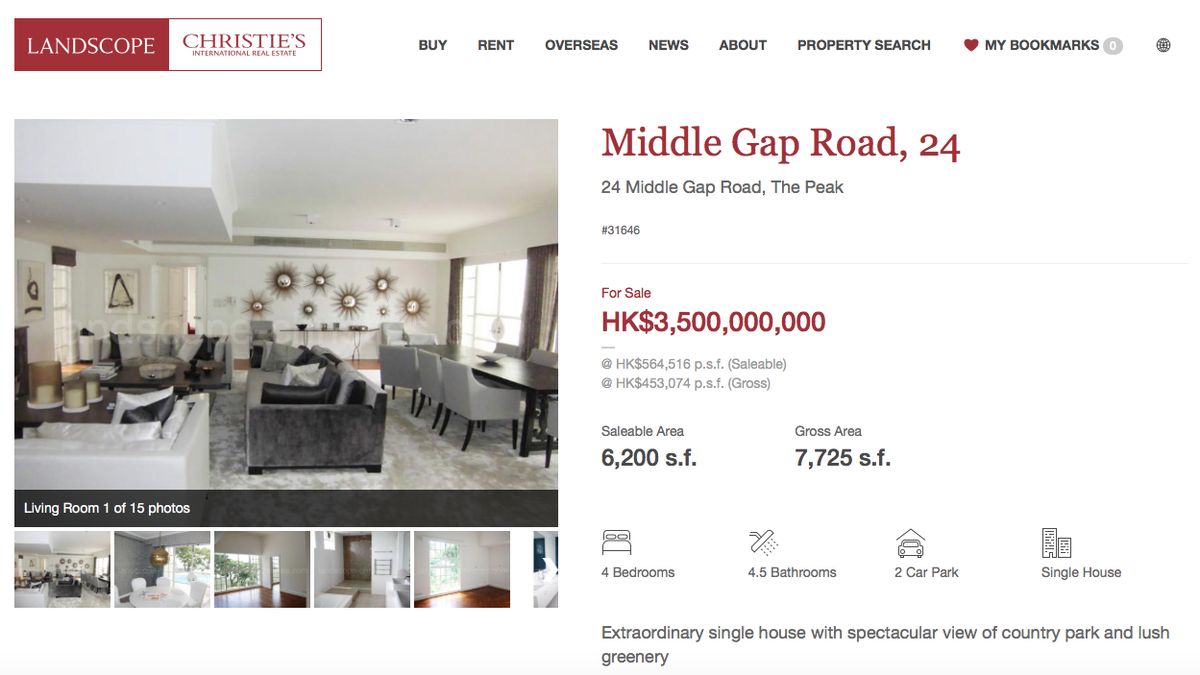1200x675 pixels.
Task: Click the Christie's International Real Estate logo
Action: (x=245, y=45)
